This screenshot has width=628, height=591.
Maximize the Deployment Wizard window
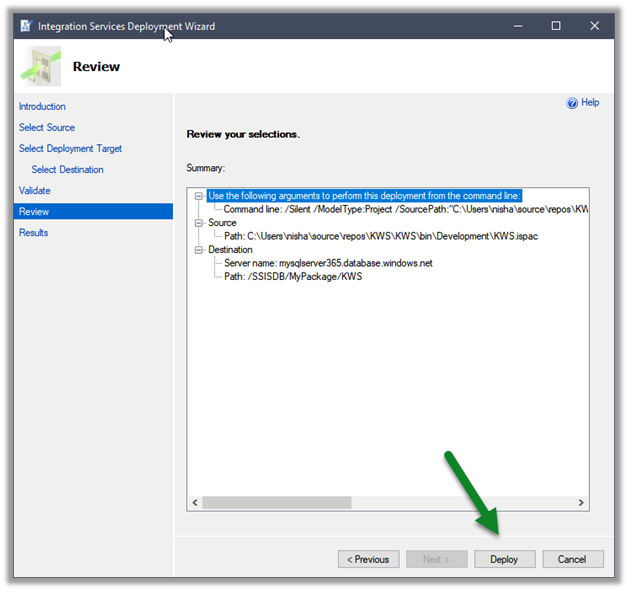pos(556,26)
